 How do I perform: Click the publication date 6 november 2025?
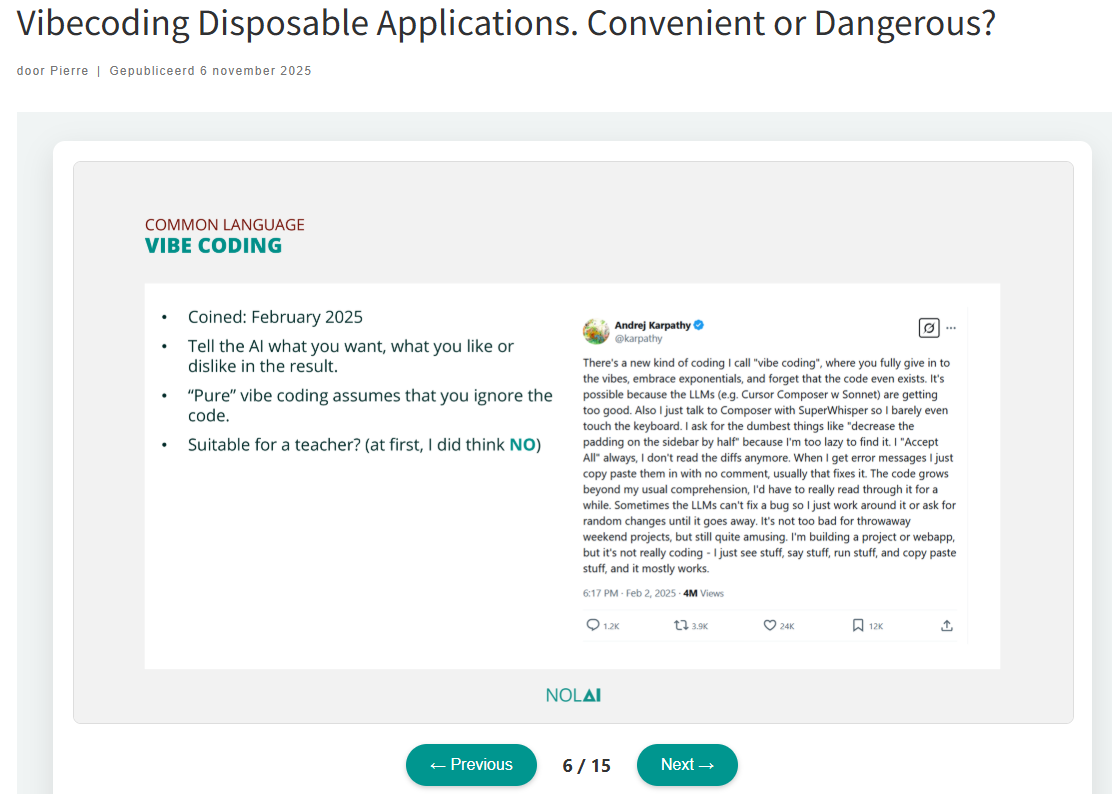pyautogui.click(x=255, y=71)
